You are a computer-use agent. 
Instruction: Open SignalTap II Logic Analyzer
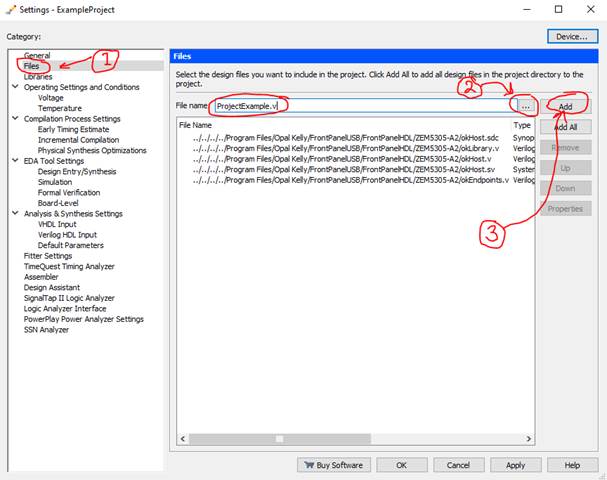point(69,298)
